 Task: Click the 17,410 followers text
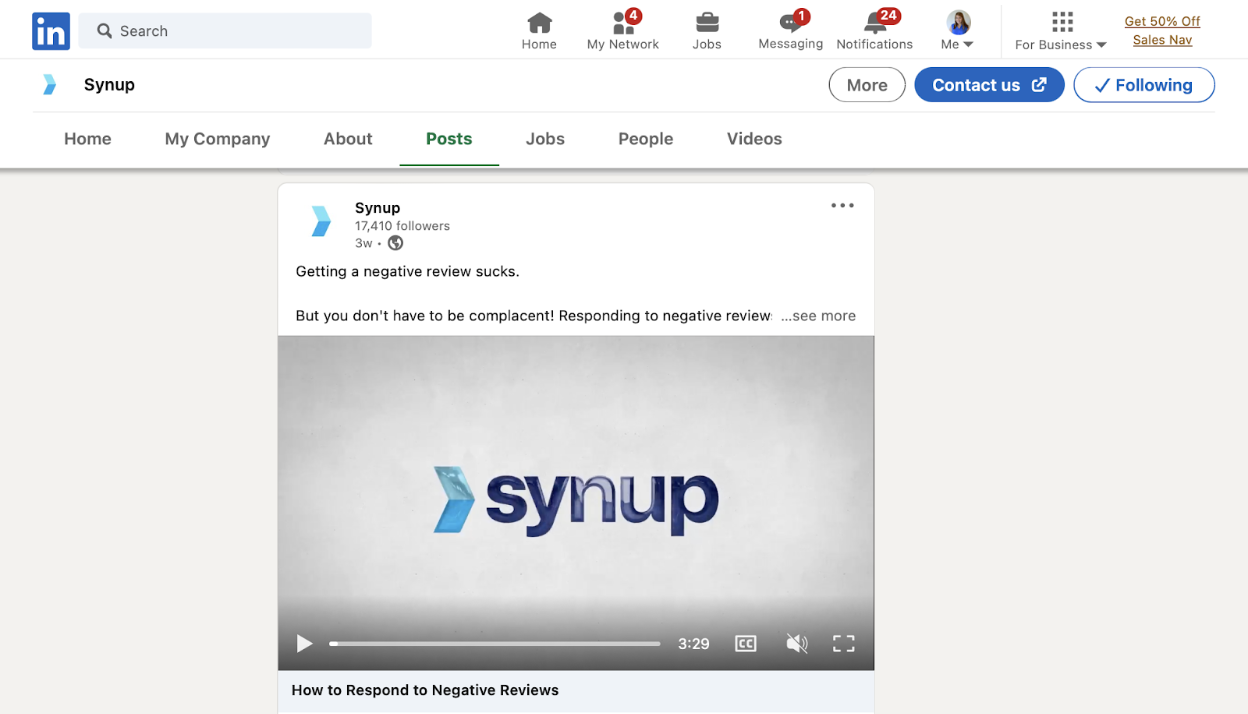(x=402, y=226)
